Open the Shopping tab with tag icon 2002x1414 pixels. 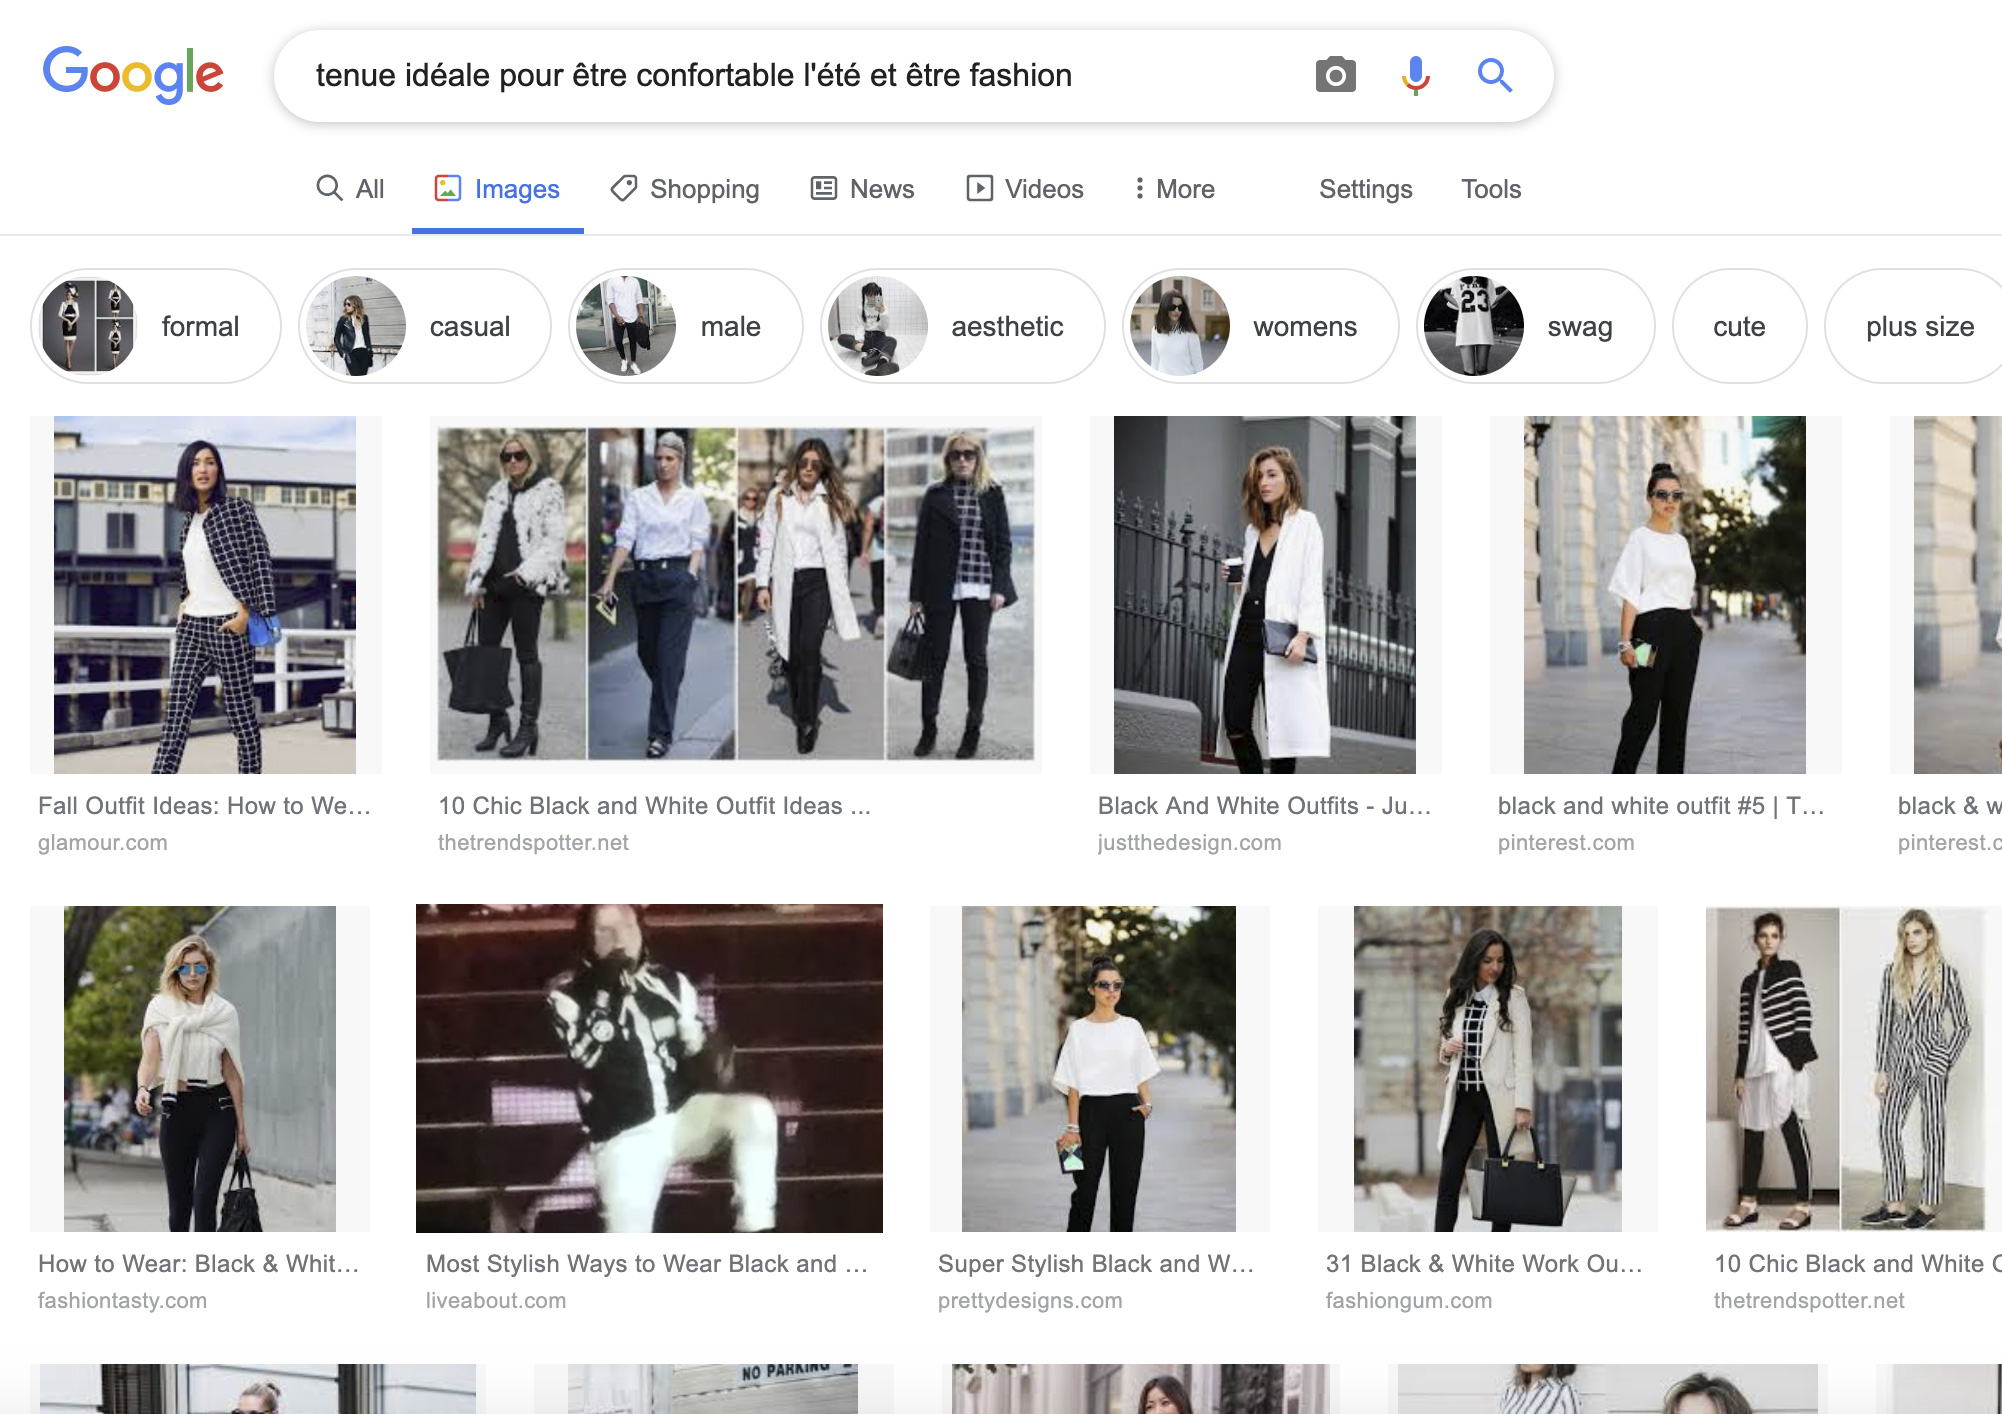coord(686,189)
